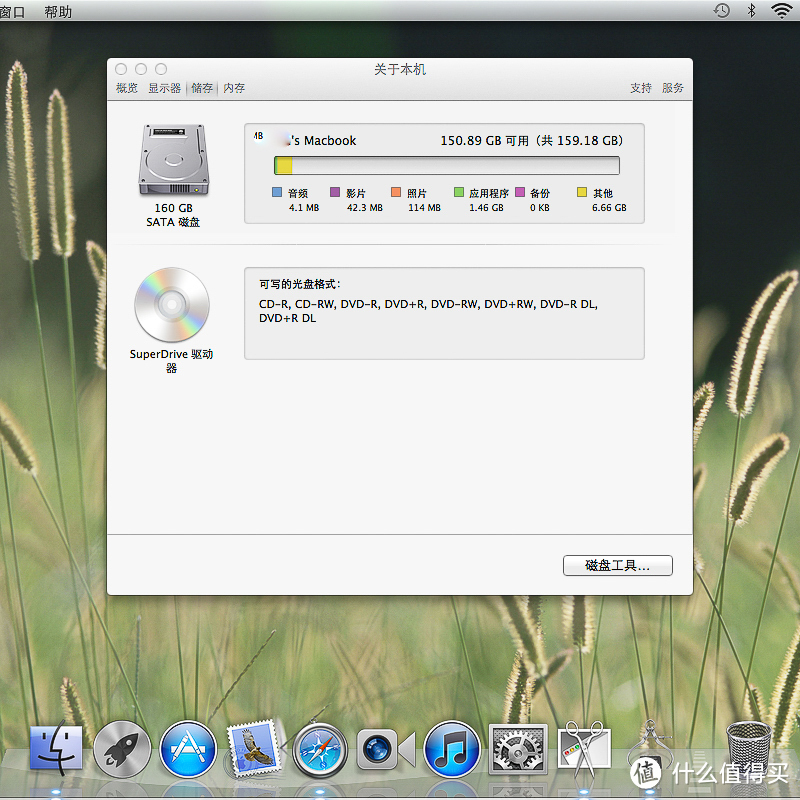Image resolution: width=800 pixels, height=800 pixels.
Task: Switch to the 显示器 tab
Action: click(x=164, y=88)
